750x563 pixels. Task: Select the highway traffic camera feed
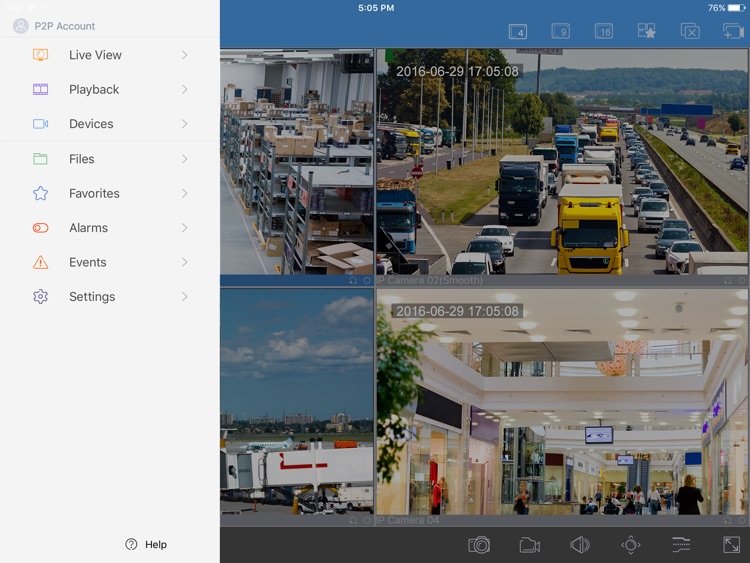coord(562,161)
